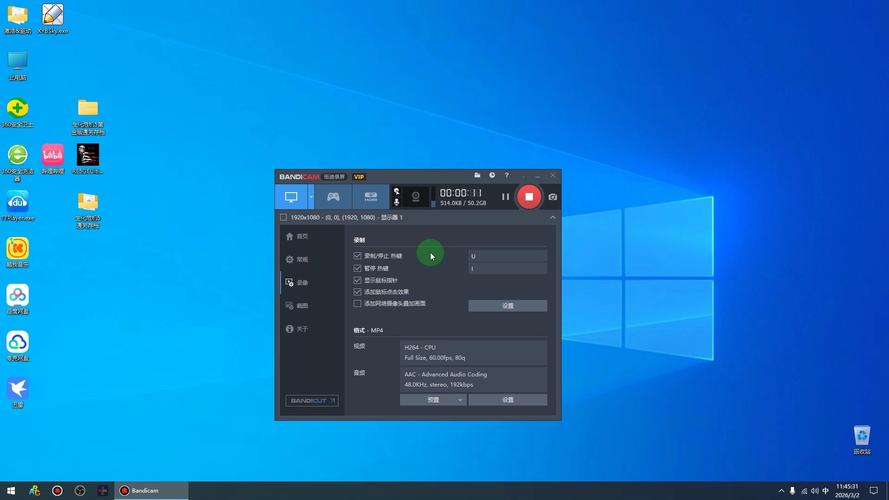Open the scheduled recording clock icon
889x500 pixels.
pyautogui.click(x=492, y=176)
